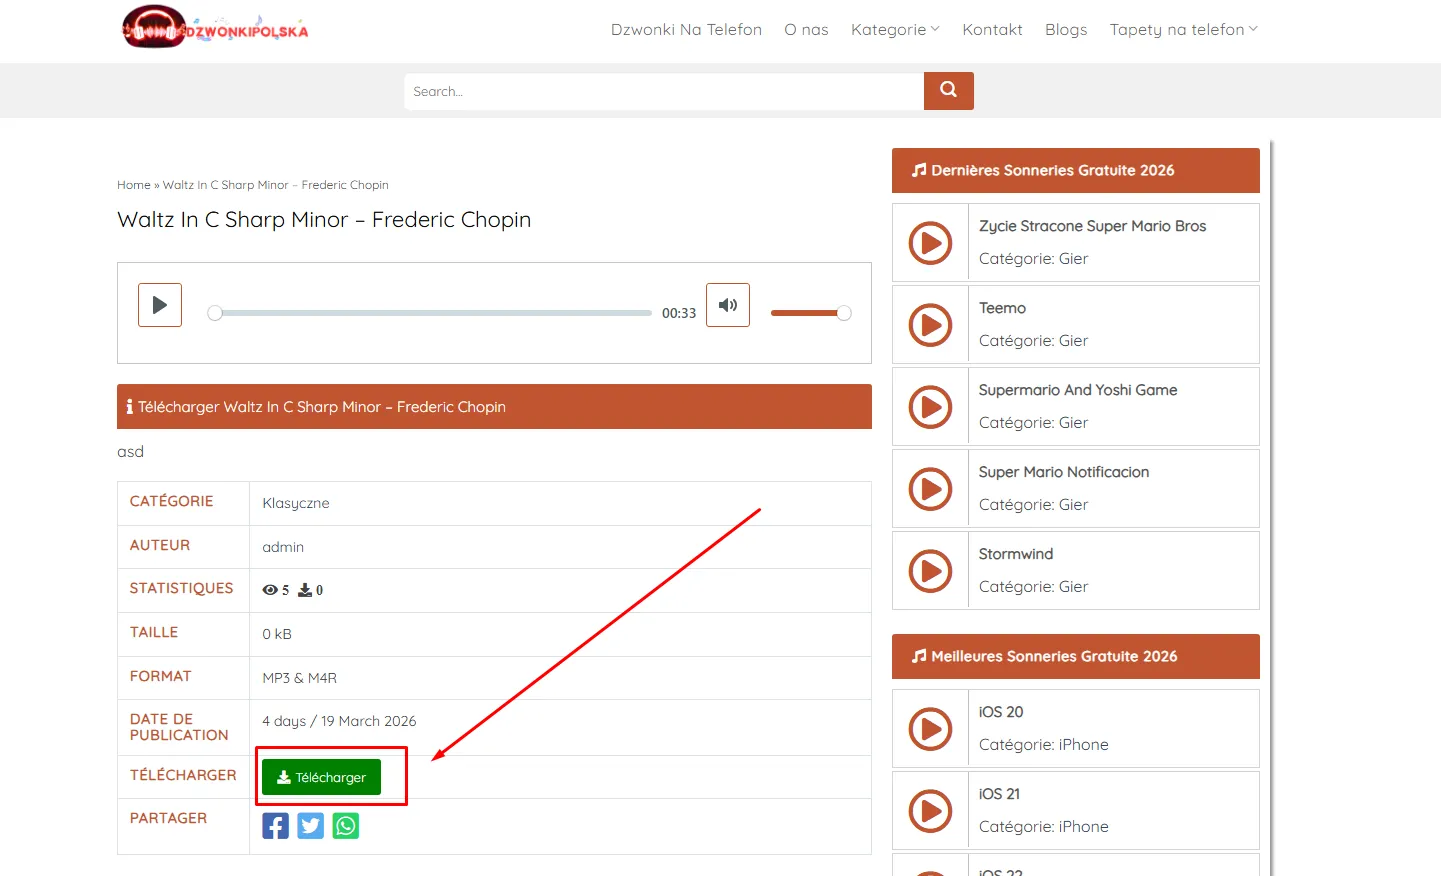The height and width of the screenshot is (876, 1441).
Task: Play the iOS 21 ringtone
Action: 930,811
